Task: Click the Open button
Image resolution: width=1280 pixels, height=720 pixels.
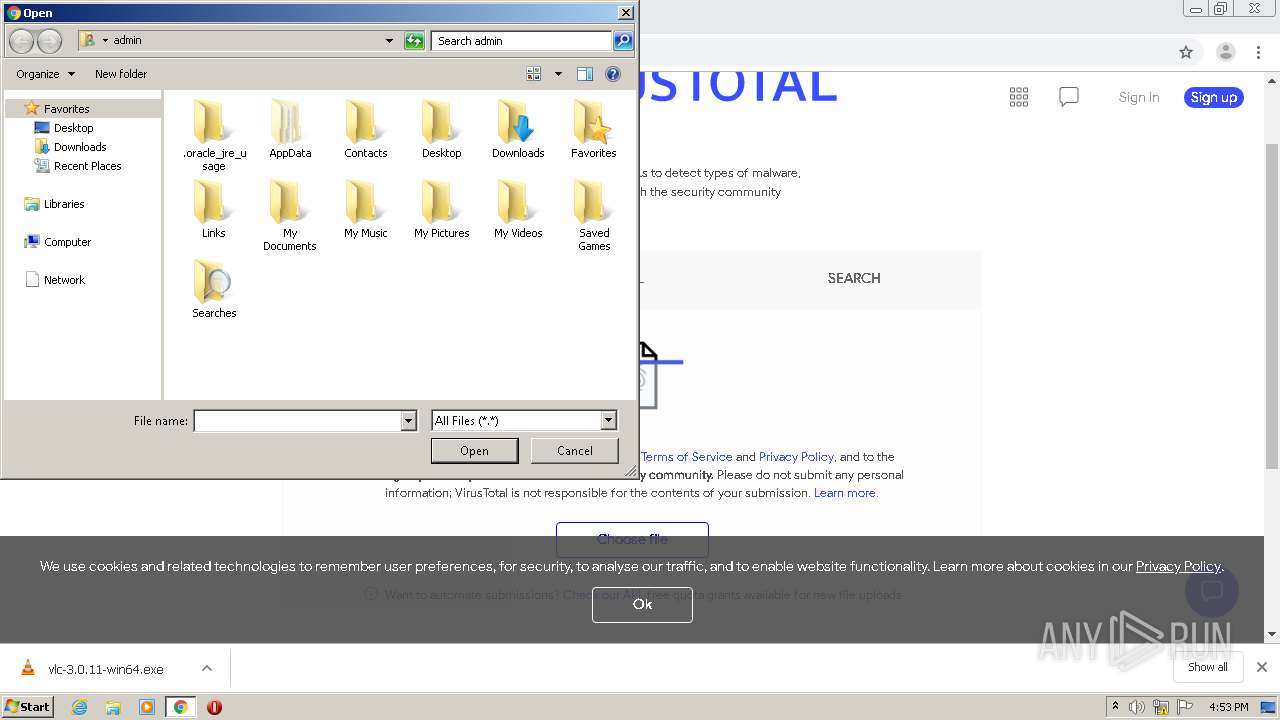Action: coord(475,451)
